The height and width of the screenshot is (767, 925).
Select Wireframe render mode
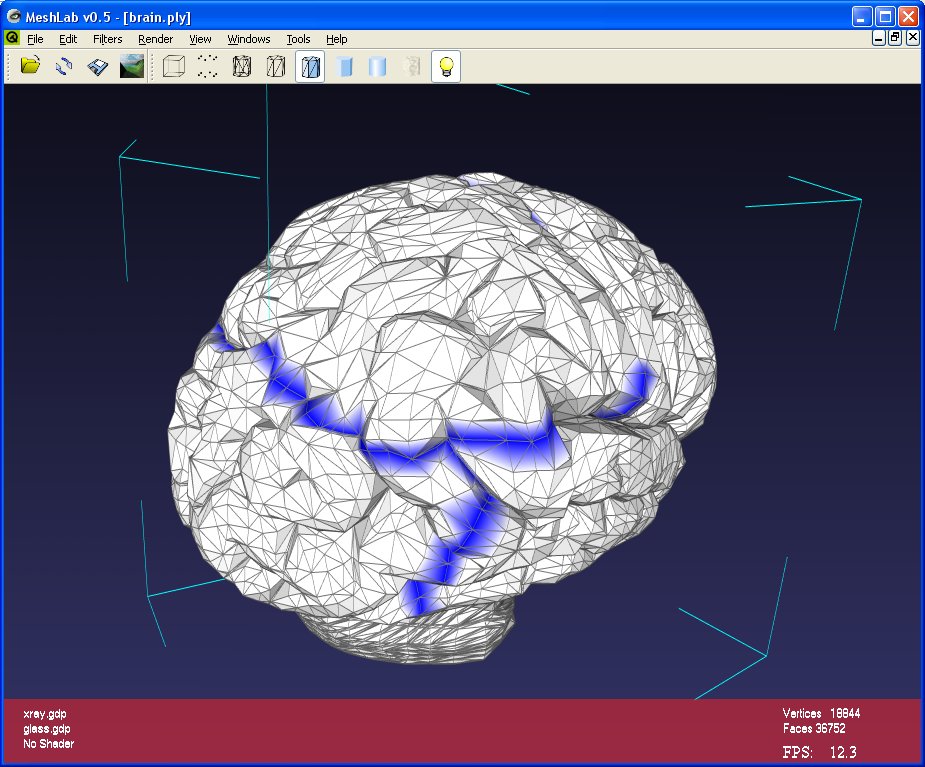click(x=242, y=67)
